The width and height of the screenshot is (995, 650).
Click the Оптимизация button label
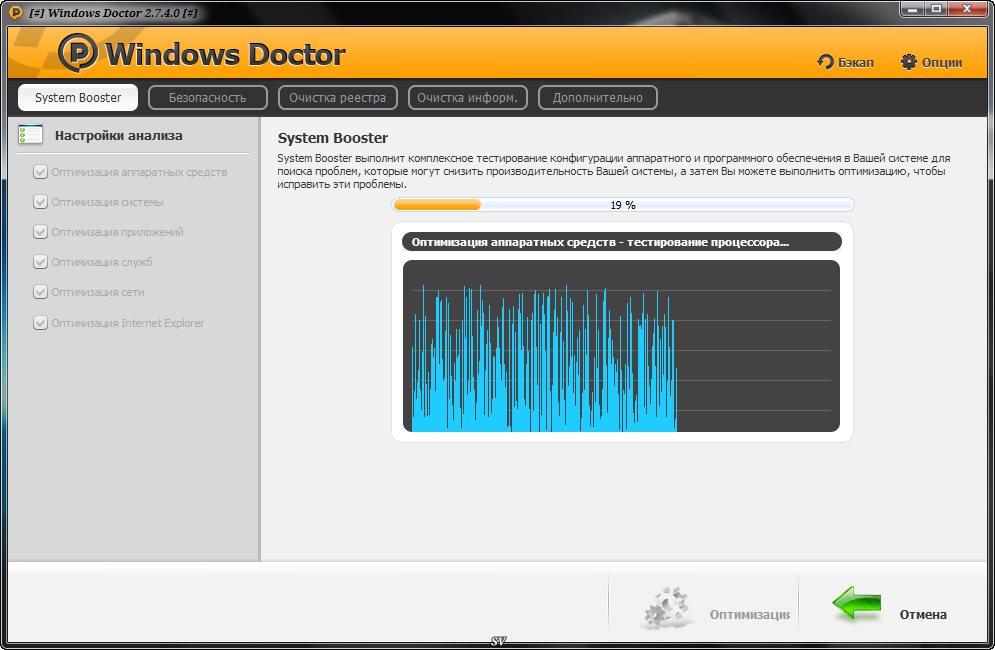pyautogui.click(x=749, y=614)
